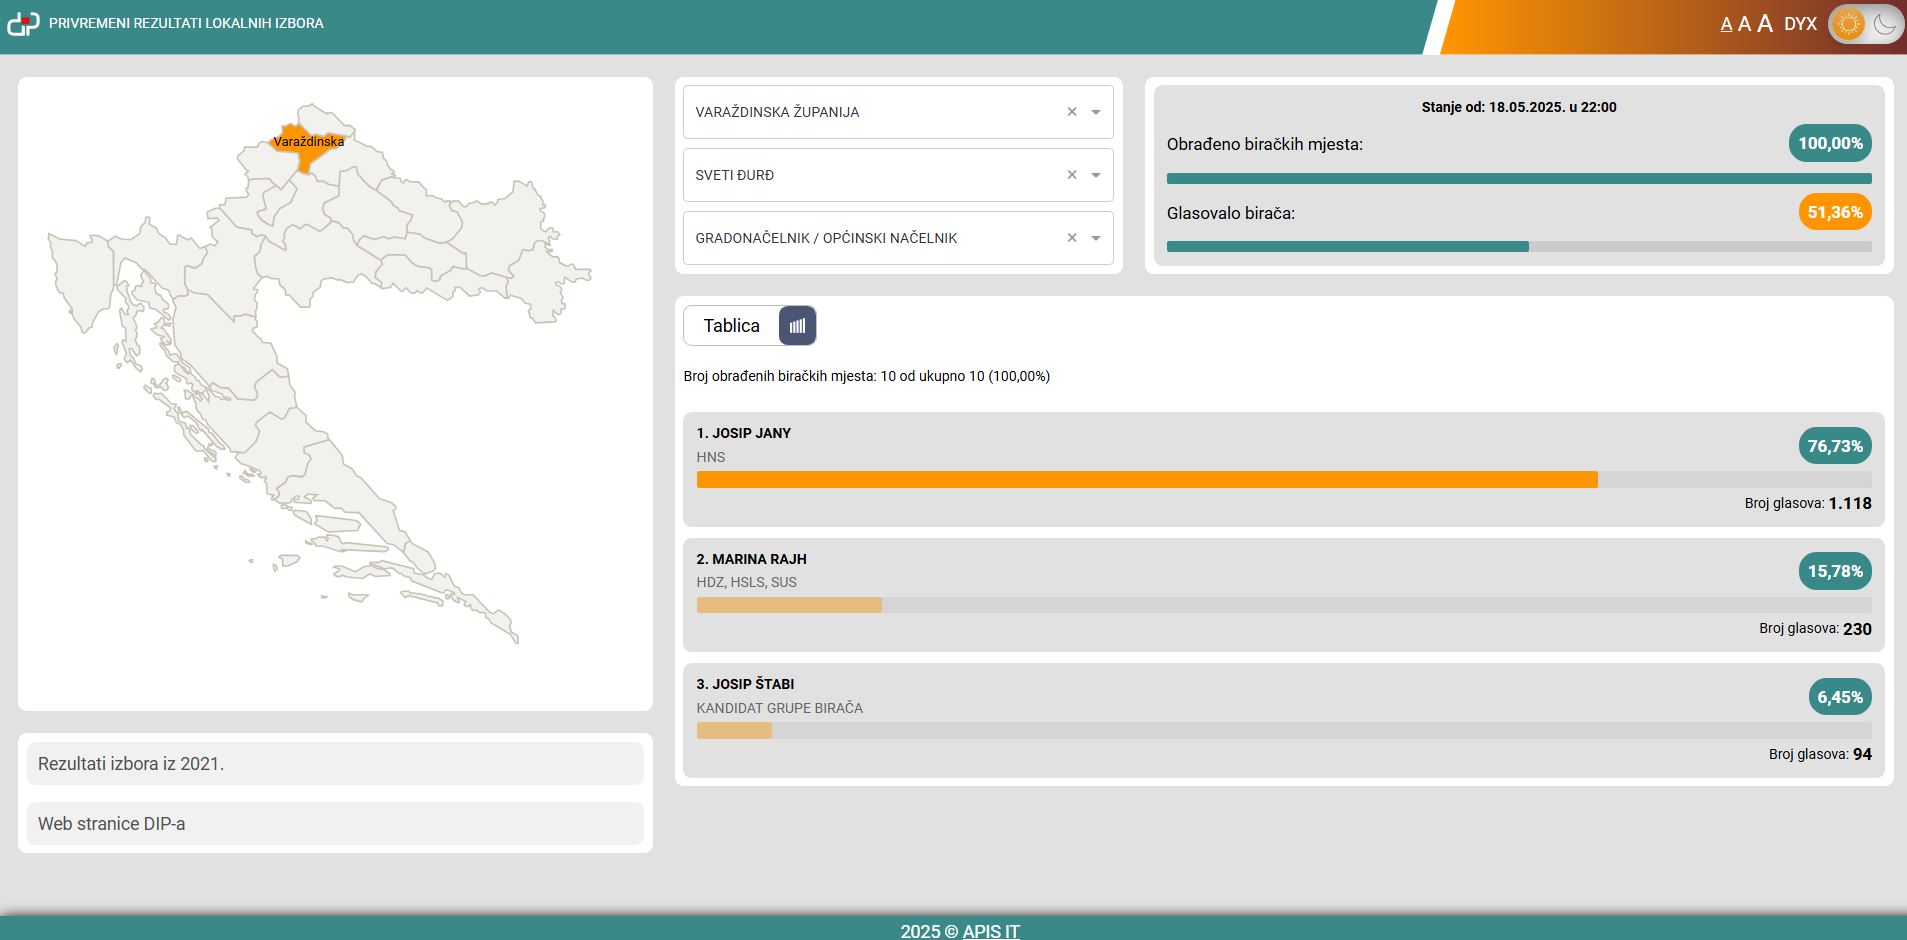Click label KANDIDAT GRUPE BIRAČA

click(x=780, y=708)
